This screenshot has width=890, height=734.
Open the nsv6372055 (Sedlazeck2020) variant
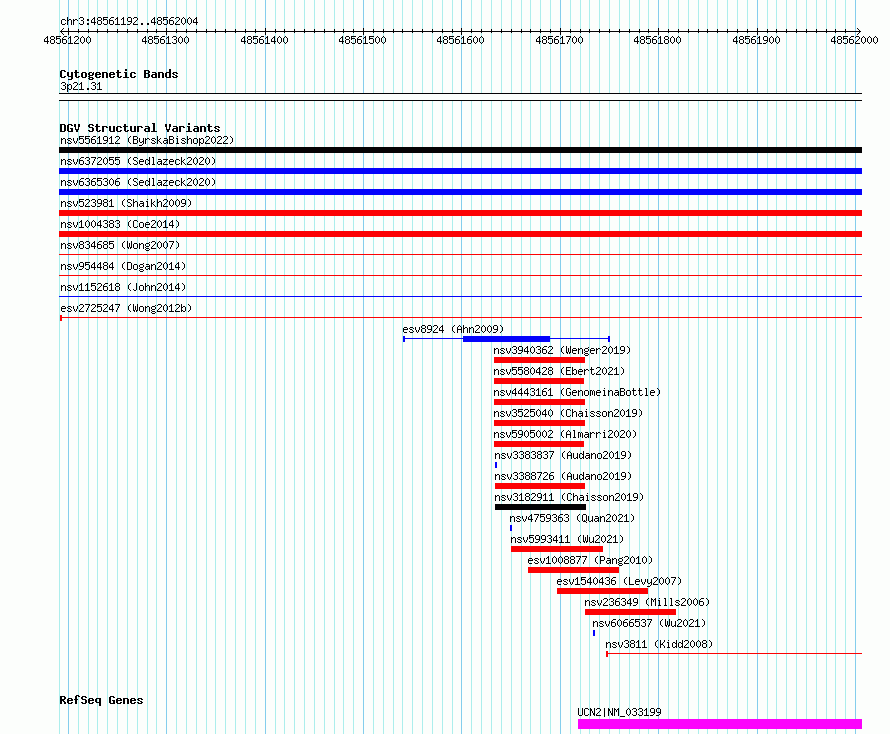(x=138, y=161)
